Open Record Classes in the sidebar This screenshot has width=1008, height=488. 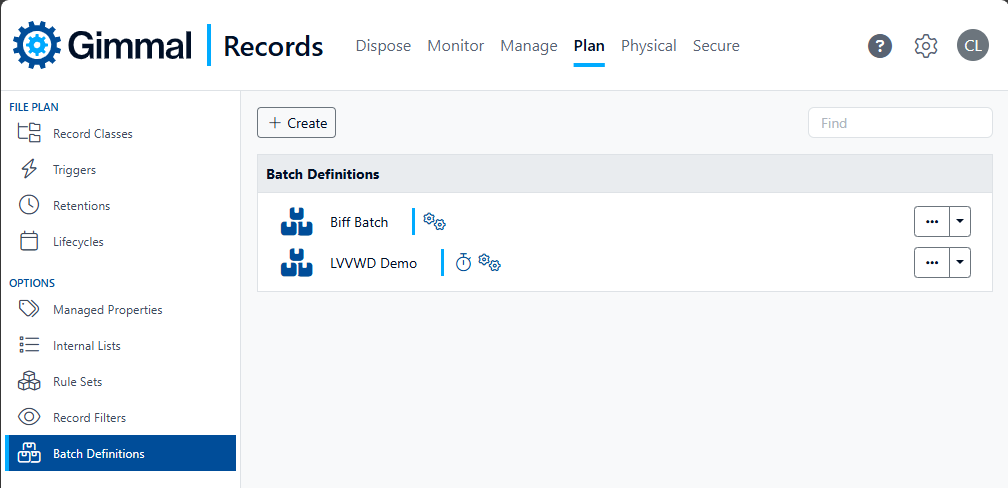(x=92, y=134)
